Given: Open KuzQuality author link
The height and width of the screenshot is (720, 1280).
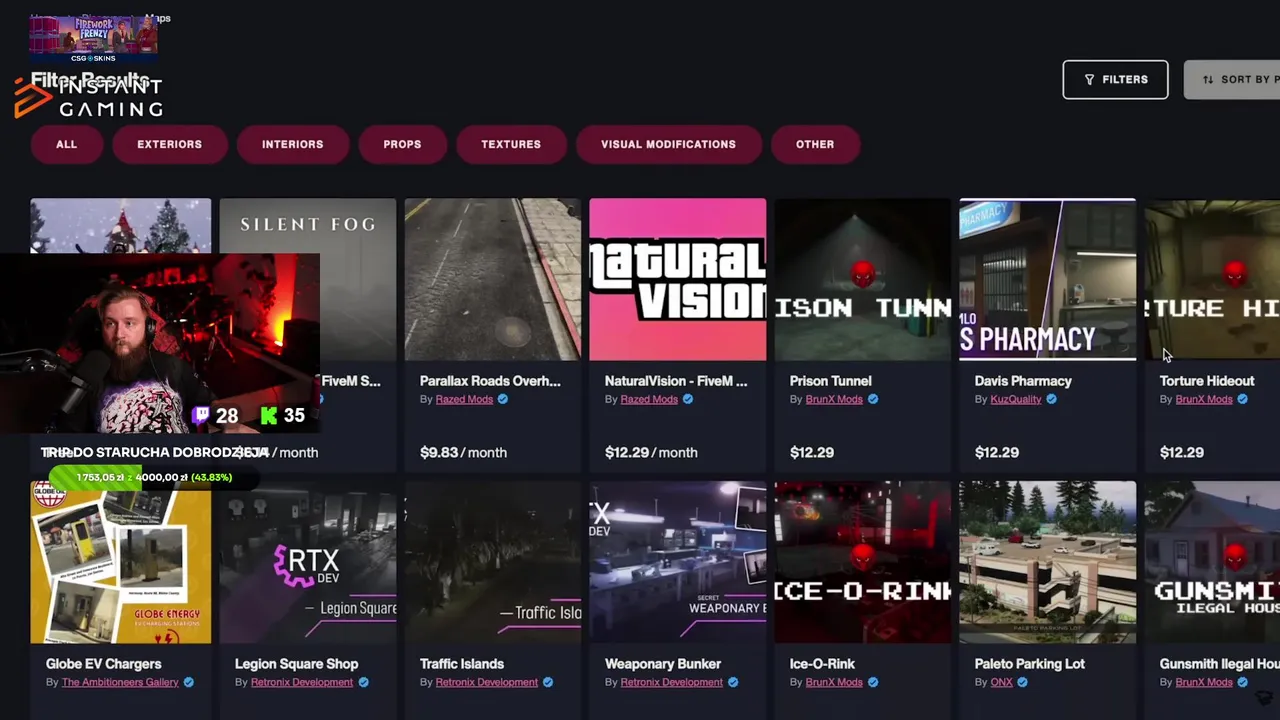Looking at the screenshot, I should (x=1016, y=399).
